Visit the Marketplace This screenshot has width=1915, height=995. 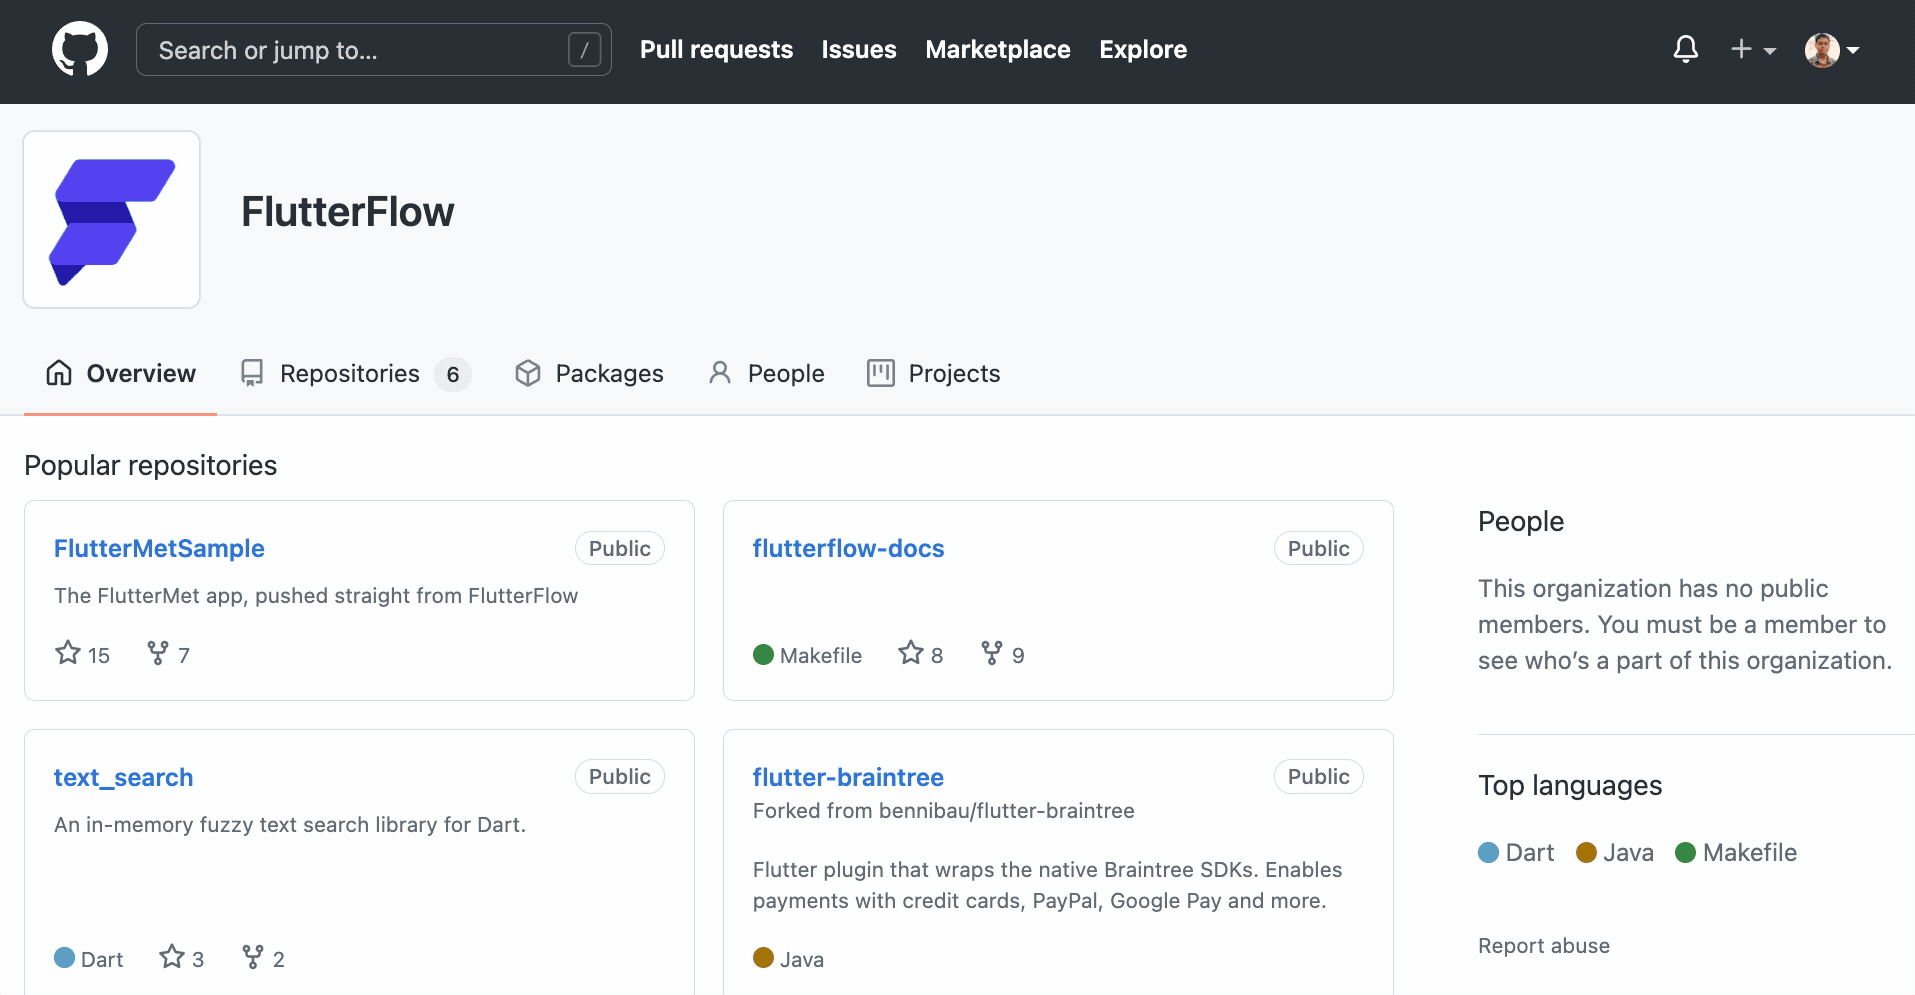998,49
